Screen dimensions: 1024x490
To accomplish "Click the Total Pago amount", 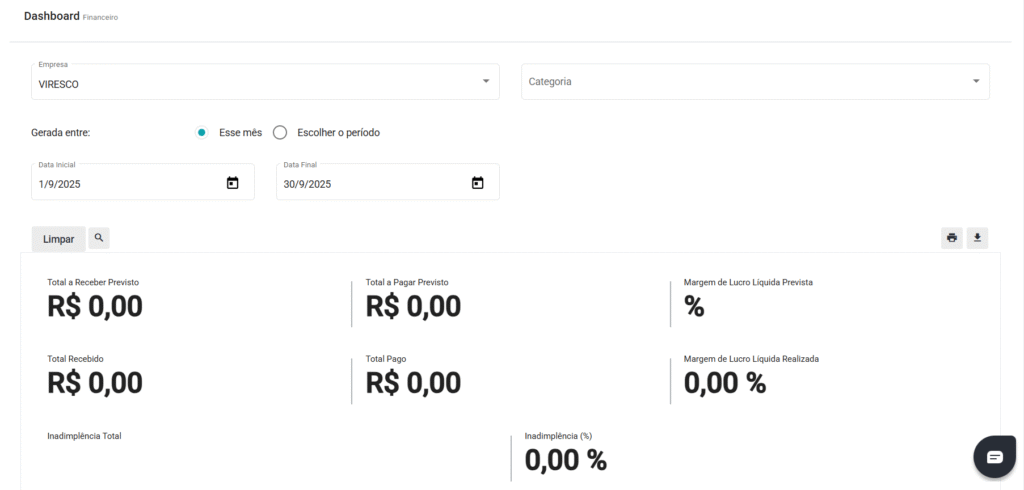I will 413,383.
